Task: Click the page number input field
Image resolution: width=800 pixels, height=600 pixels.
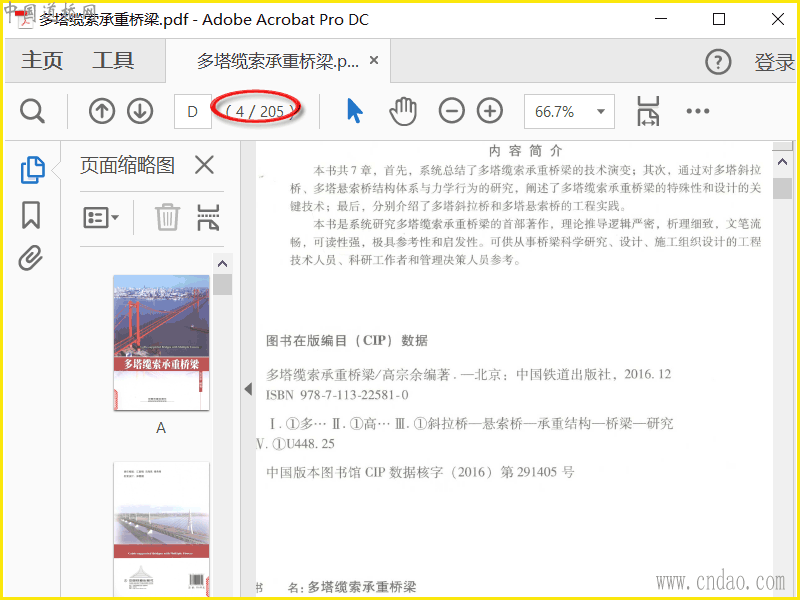Action: 192,111
